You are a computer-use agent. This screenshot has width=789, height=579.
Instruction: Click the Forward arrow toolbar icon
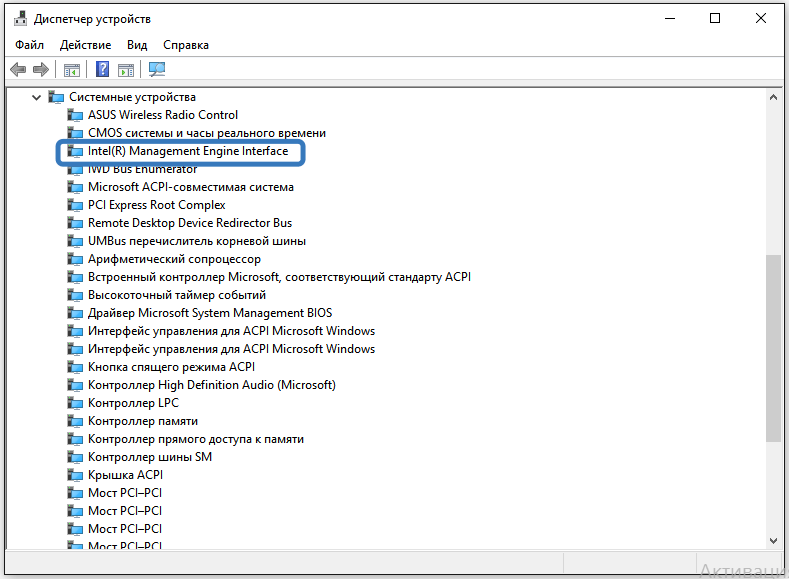point(41,69)
